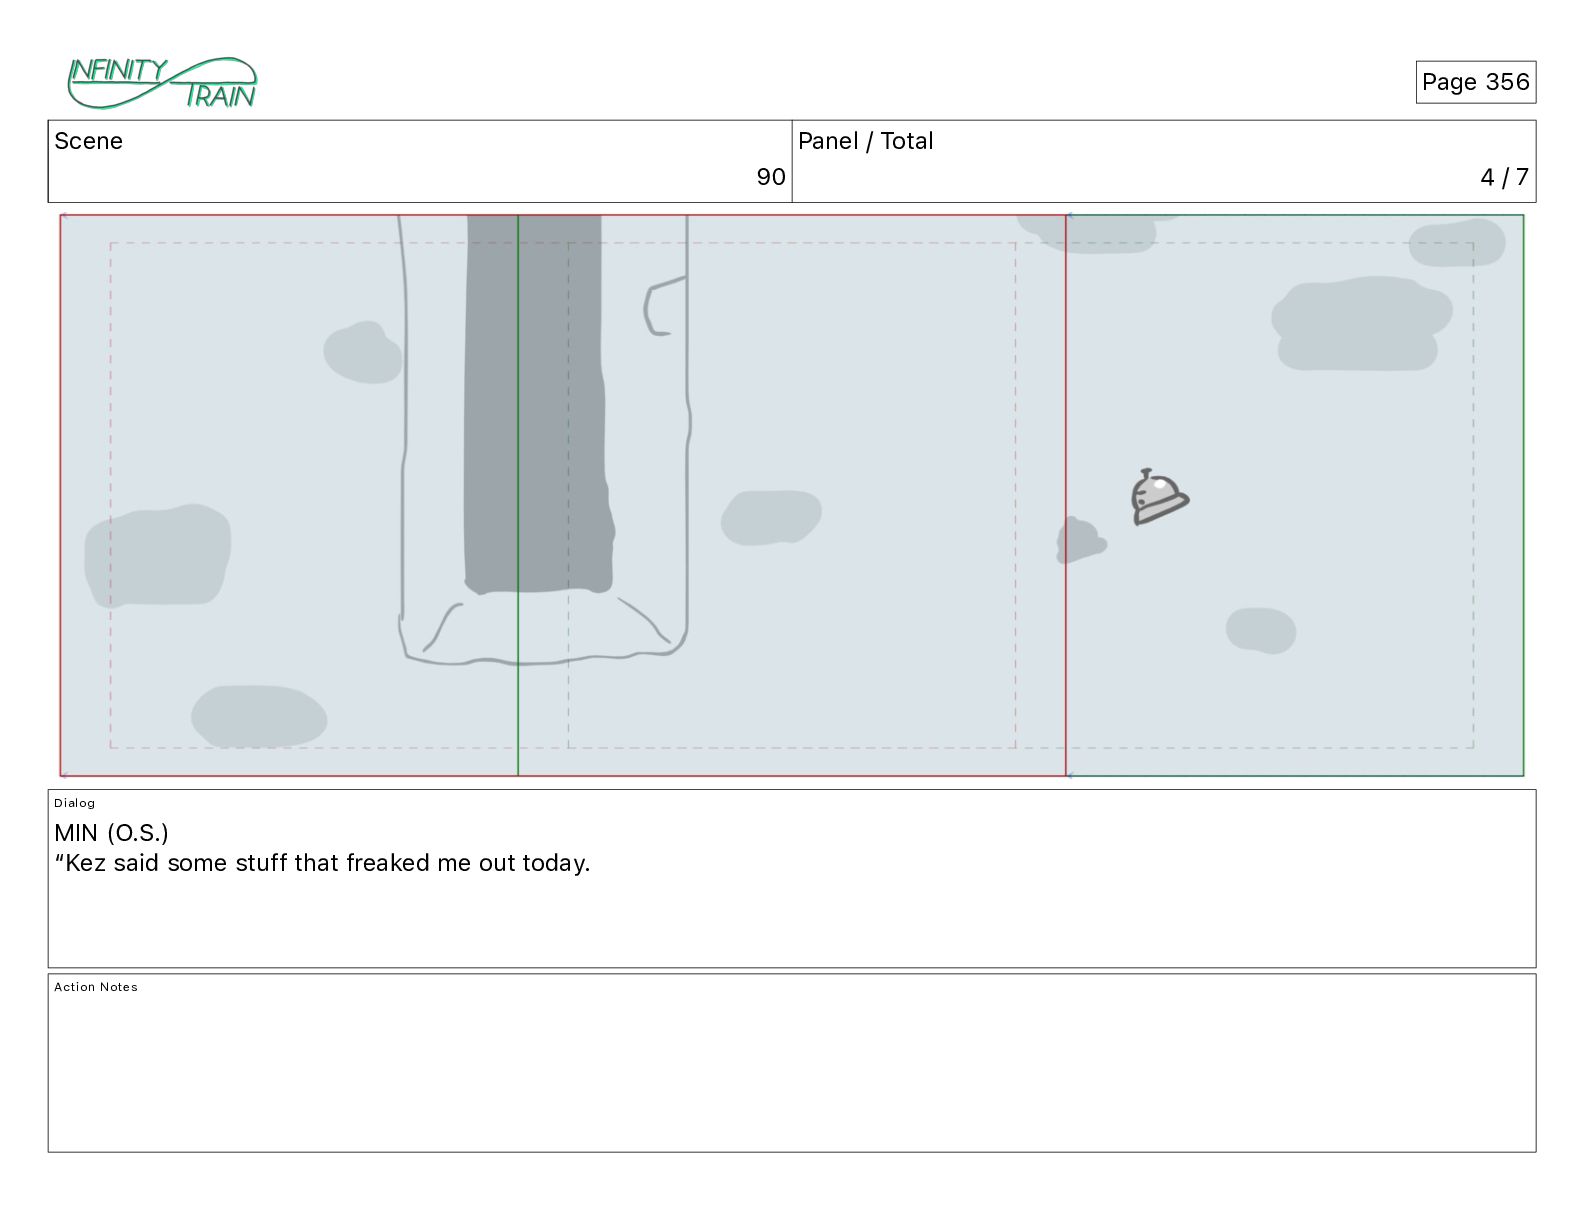
Task: Click the Infinity Train logo
Action: pyautogui.click(x=162, y=83)
